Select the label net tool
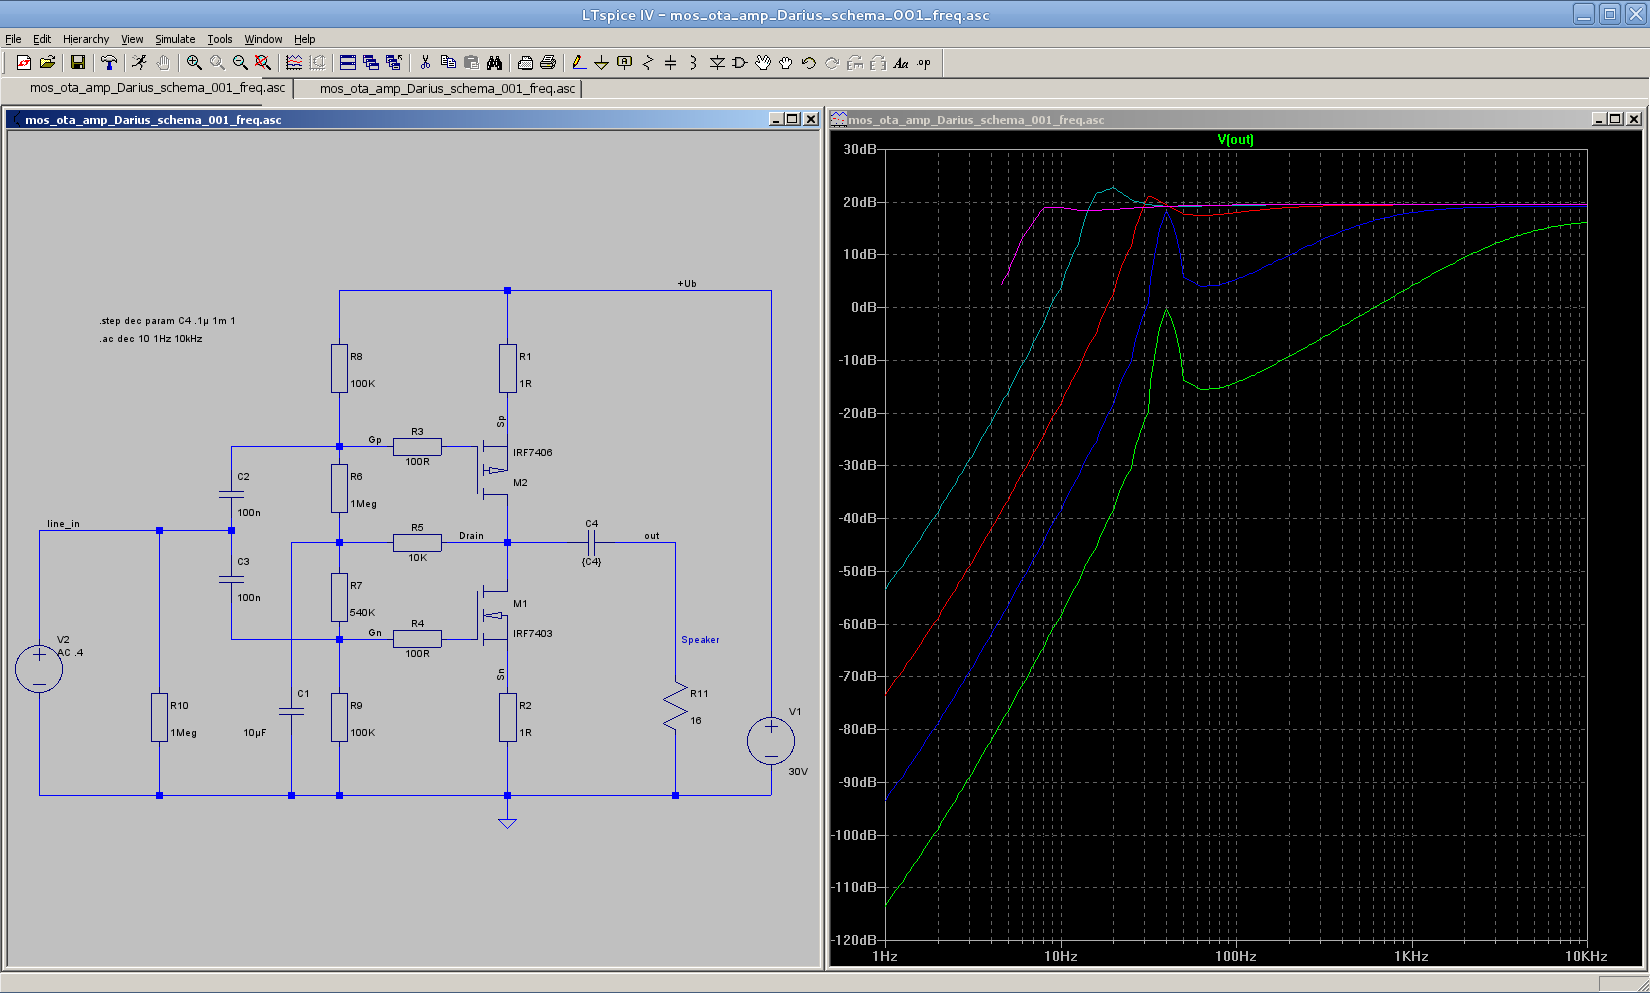Viewport: 1650px width, 993px height. (x=624, y=62)
